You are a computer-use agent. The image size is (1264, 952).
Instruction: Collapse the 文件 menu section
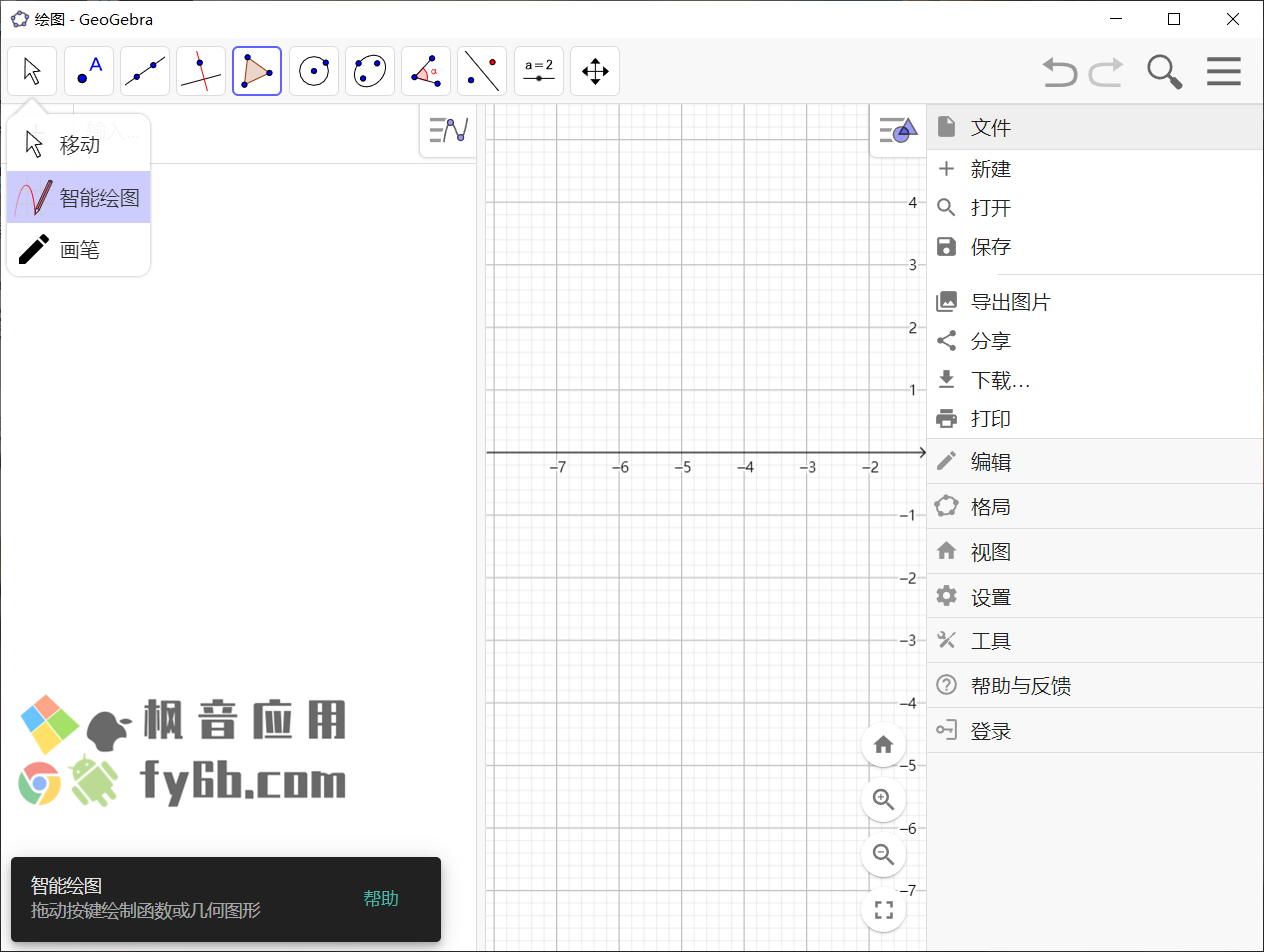coord(1095,127)
